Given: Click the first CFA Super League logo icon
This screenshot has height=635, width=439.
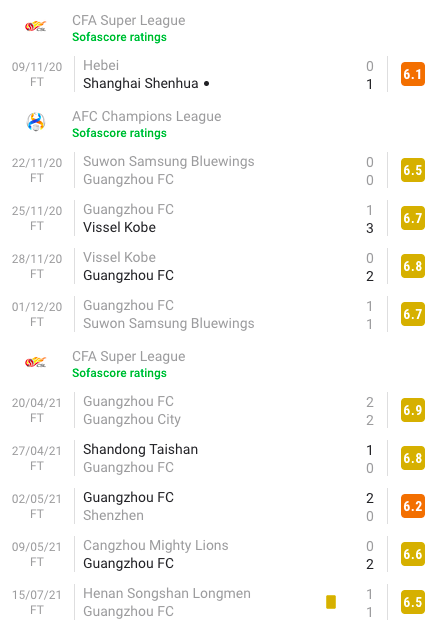Looking at the screenshot, I should [x=36, y=27].
